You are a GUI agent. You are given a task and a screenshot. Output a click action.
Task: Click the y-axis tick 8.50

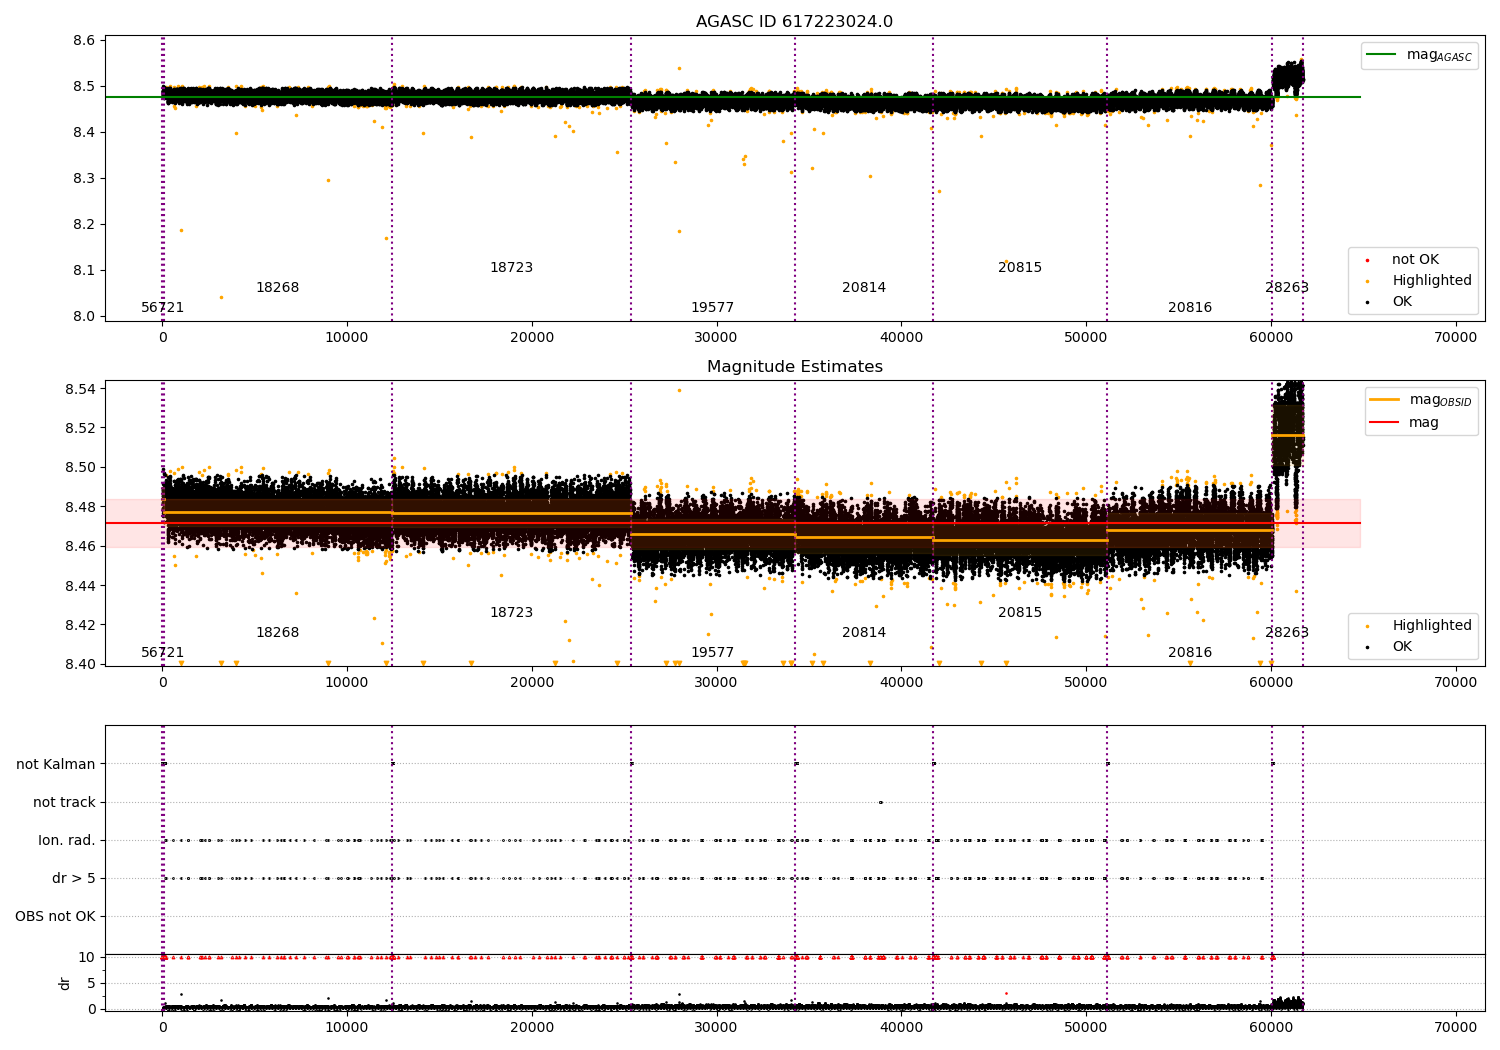(x=80, y=468)
